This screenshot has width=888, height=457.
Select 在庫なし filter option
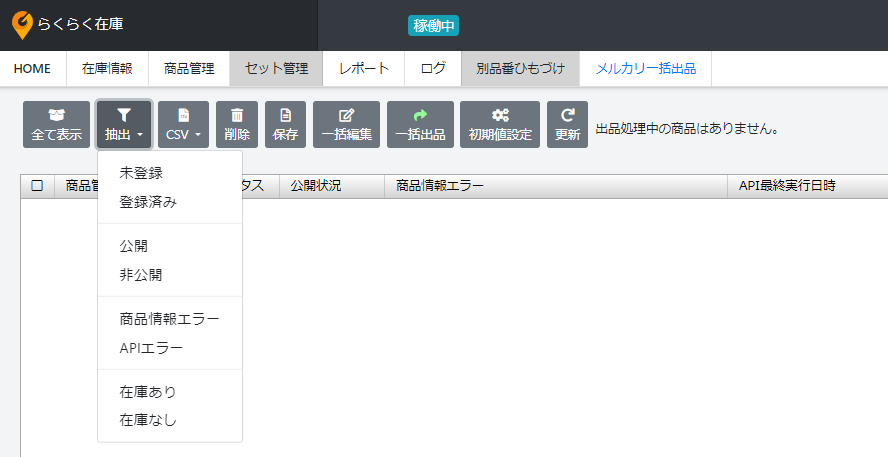pos(170,421)
